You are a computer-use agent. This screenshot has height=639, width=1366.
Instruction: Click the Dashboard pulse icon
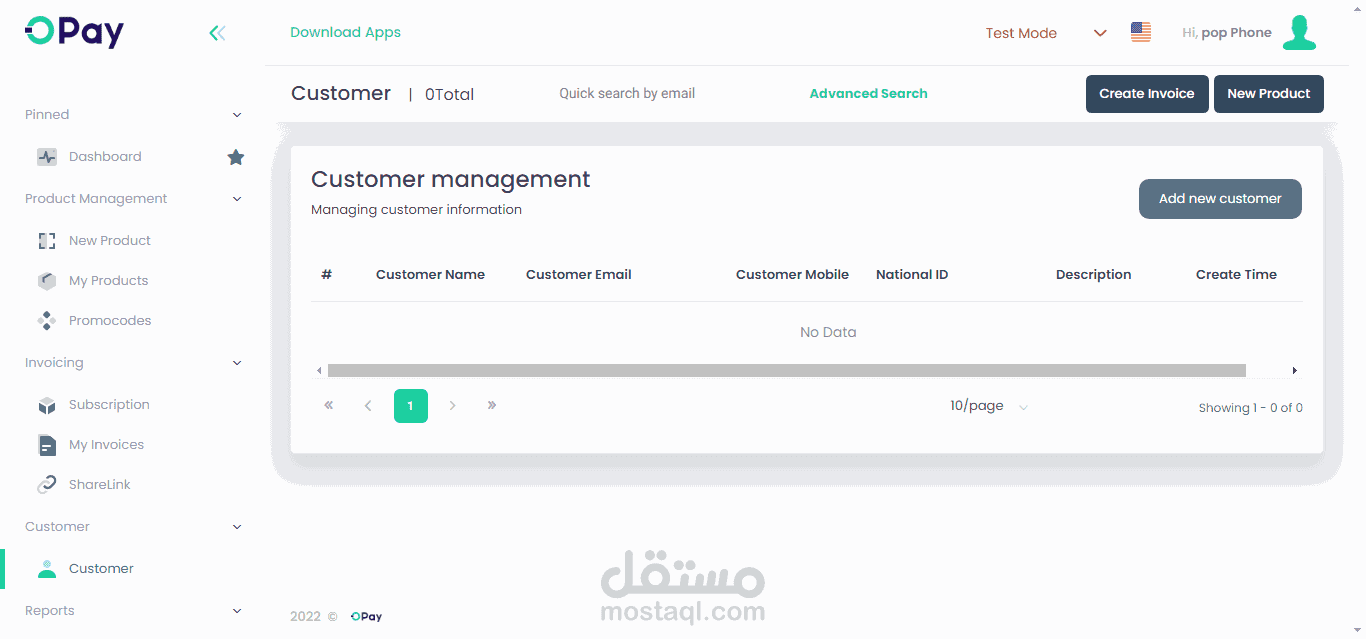click(x=47, y=157)
